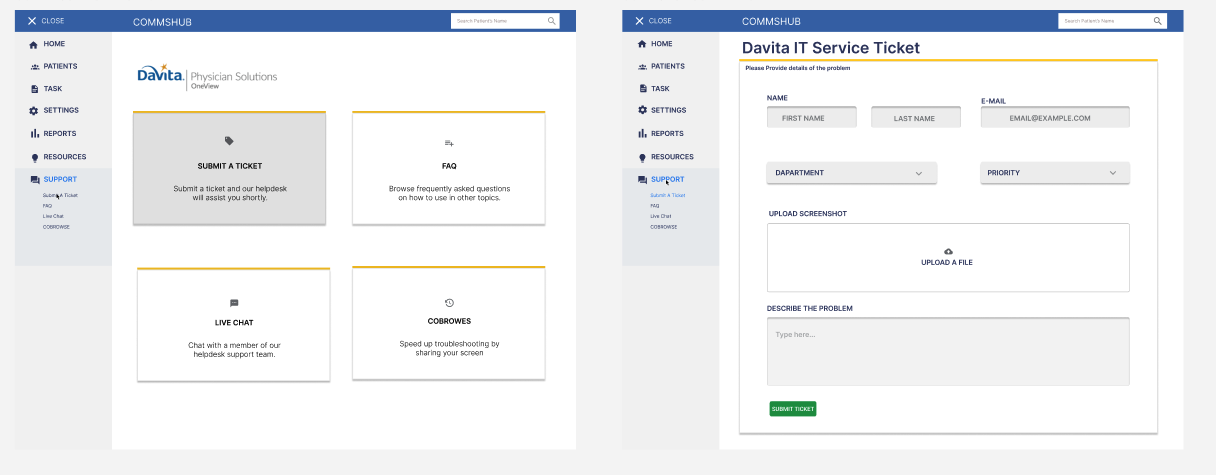Click the search magnifier icon in the left screen
The width and height of the screenshot is (1216, 475).
click(x=551, y=21)
